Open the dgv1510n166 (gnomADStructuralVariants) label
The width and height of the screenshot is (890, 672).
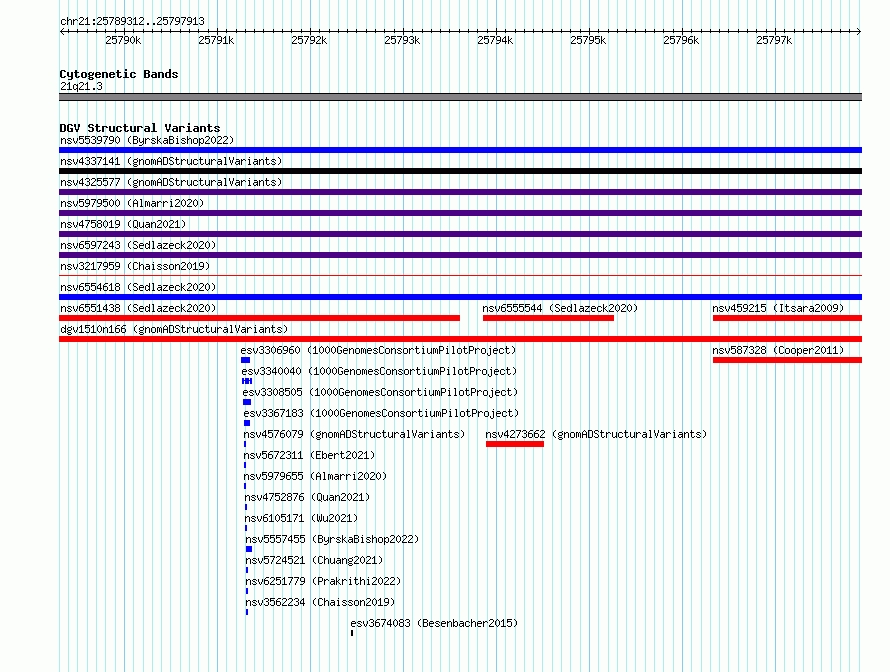pos(174,329)
